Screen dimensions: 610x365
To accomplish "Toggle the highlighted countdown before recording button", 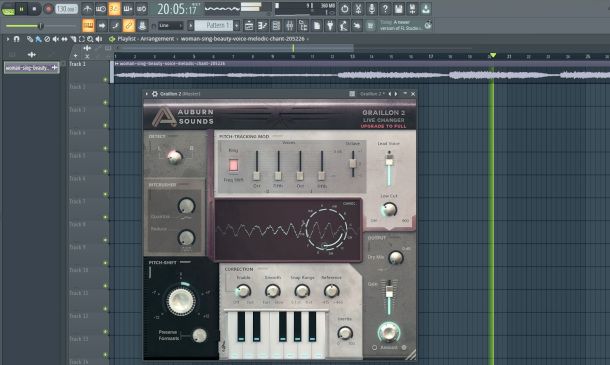I will [114, 9].
